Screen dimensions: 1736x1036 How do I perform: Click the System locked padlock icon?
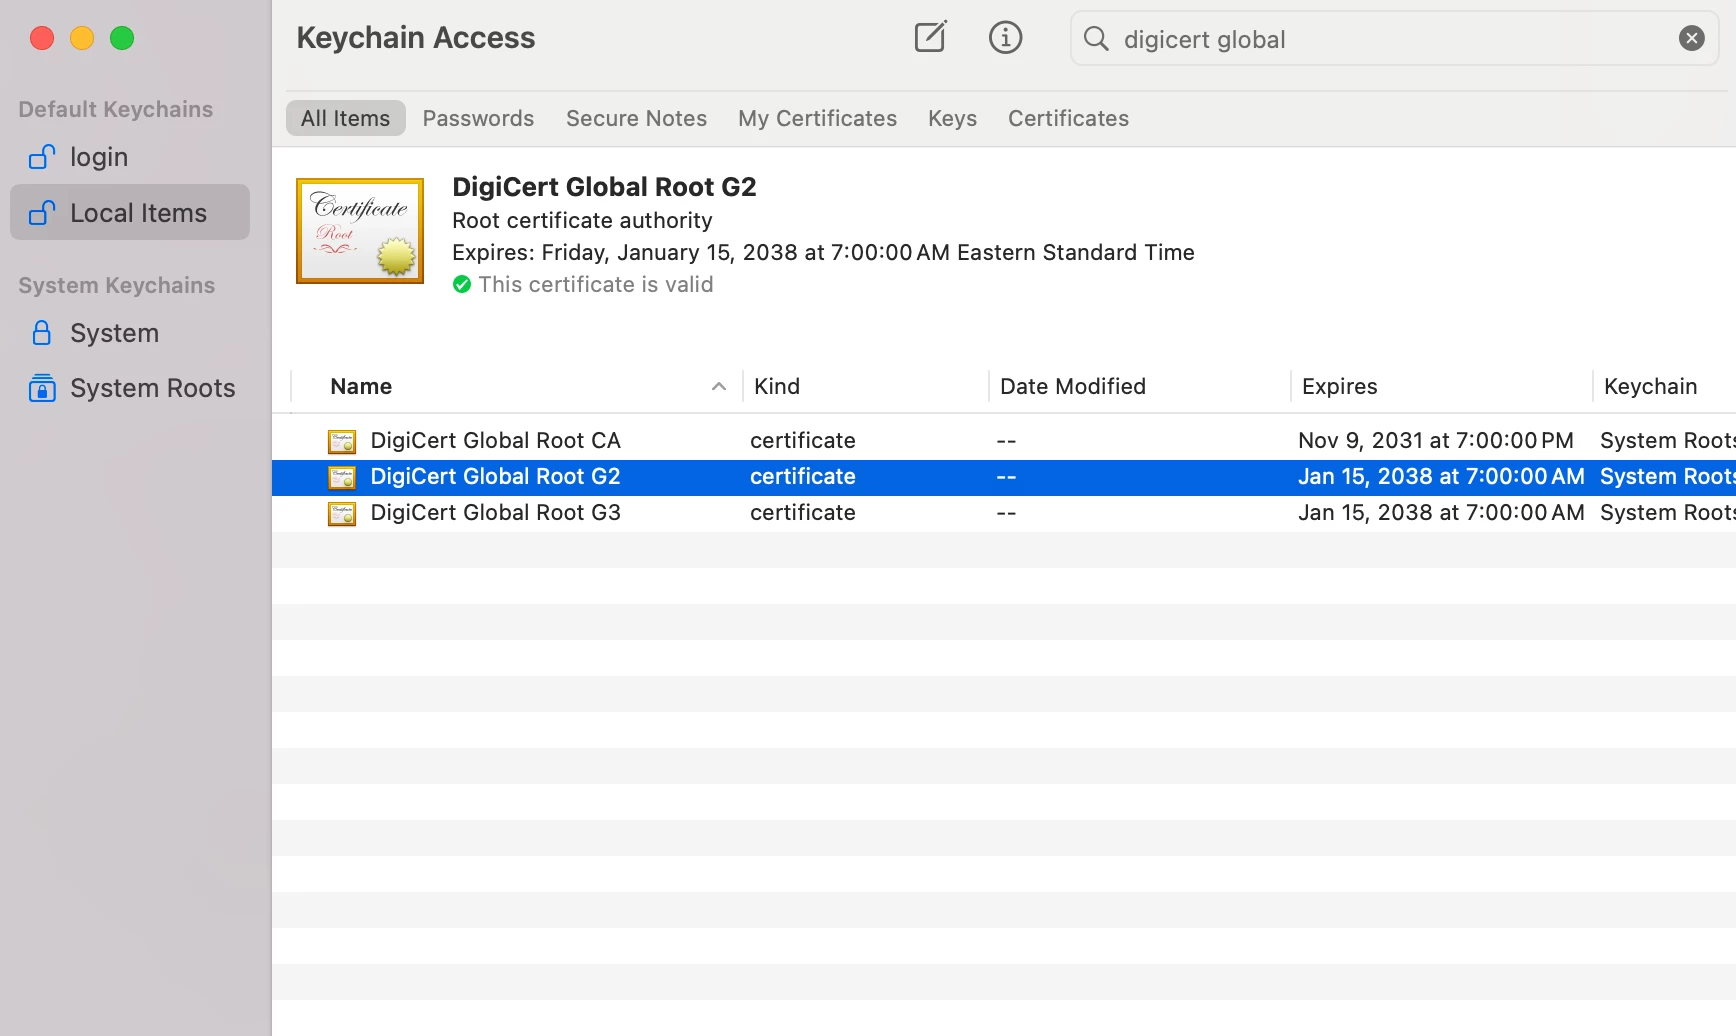point(42,333)
